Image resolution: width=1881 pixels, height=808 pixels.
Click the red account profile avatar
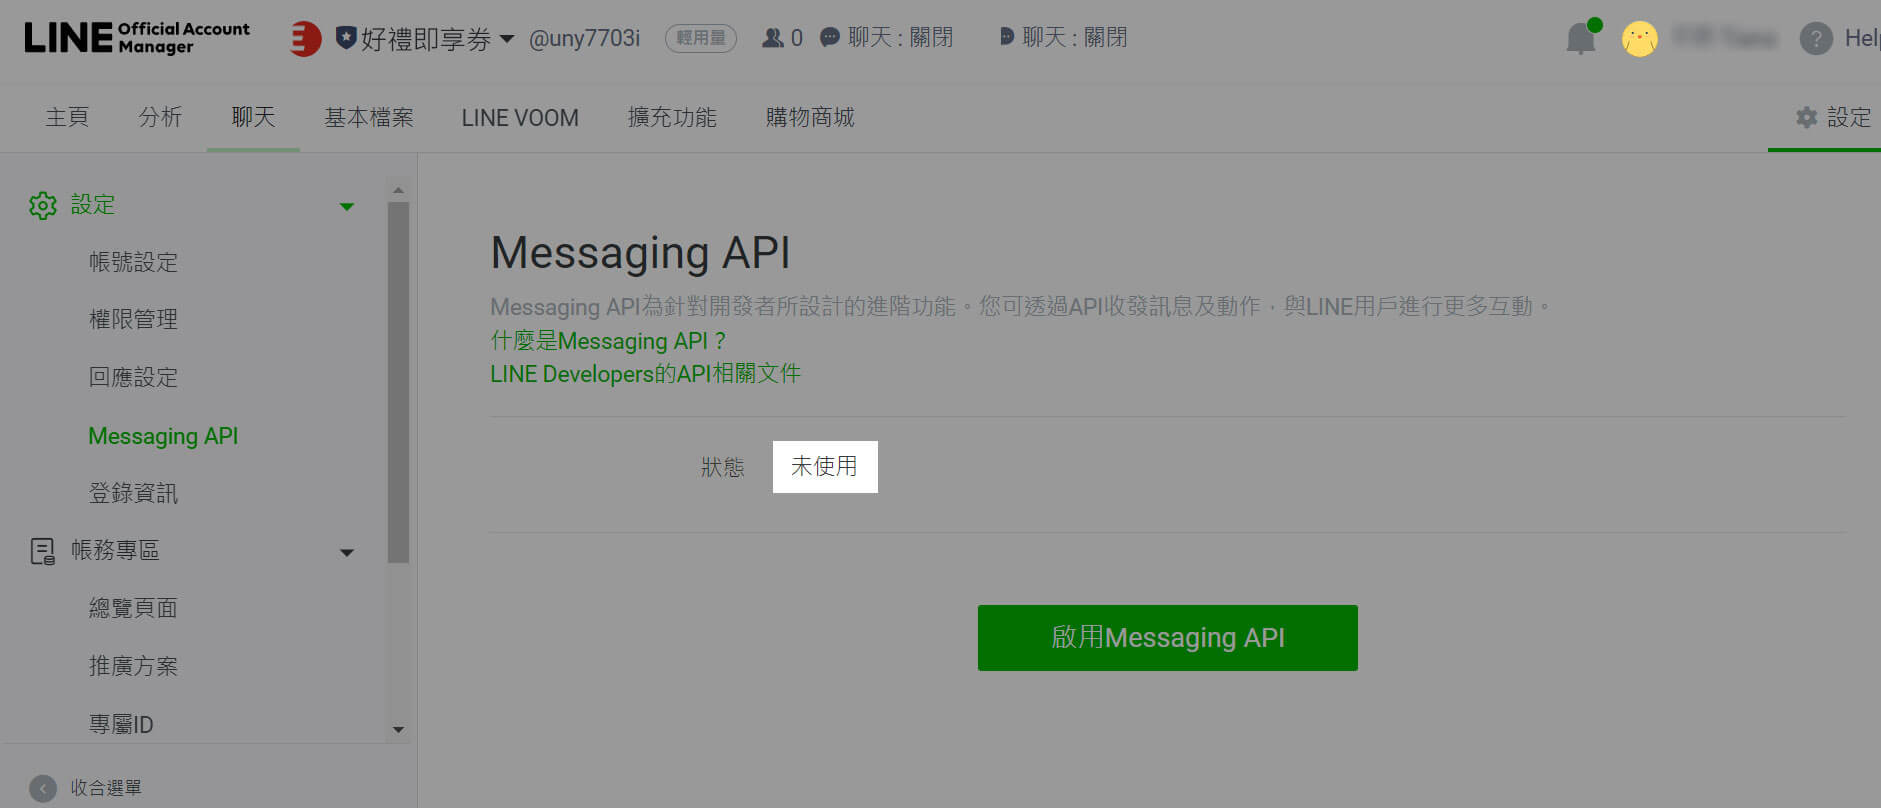click(x=305, y=39)
